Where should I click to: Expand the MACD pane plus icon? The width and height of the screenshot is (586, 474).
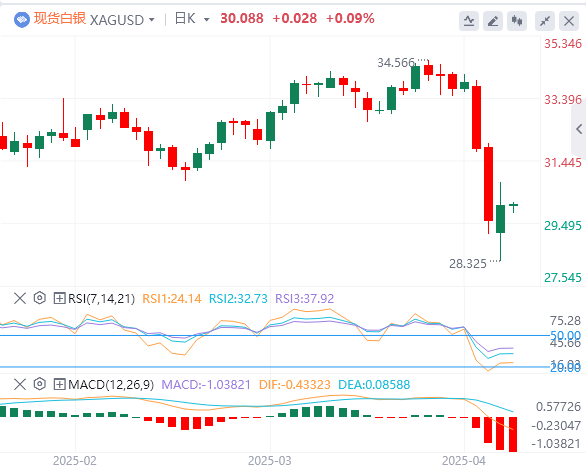(59, 384)
